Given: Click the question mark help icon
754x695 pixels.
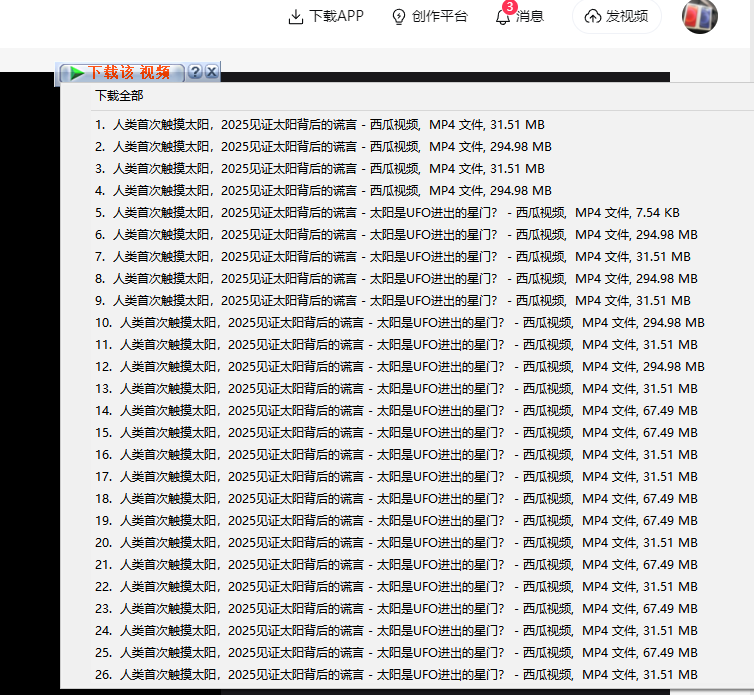Looking at the screenshot, I should pyautogui.click(x=195, y=72).
